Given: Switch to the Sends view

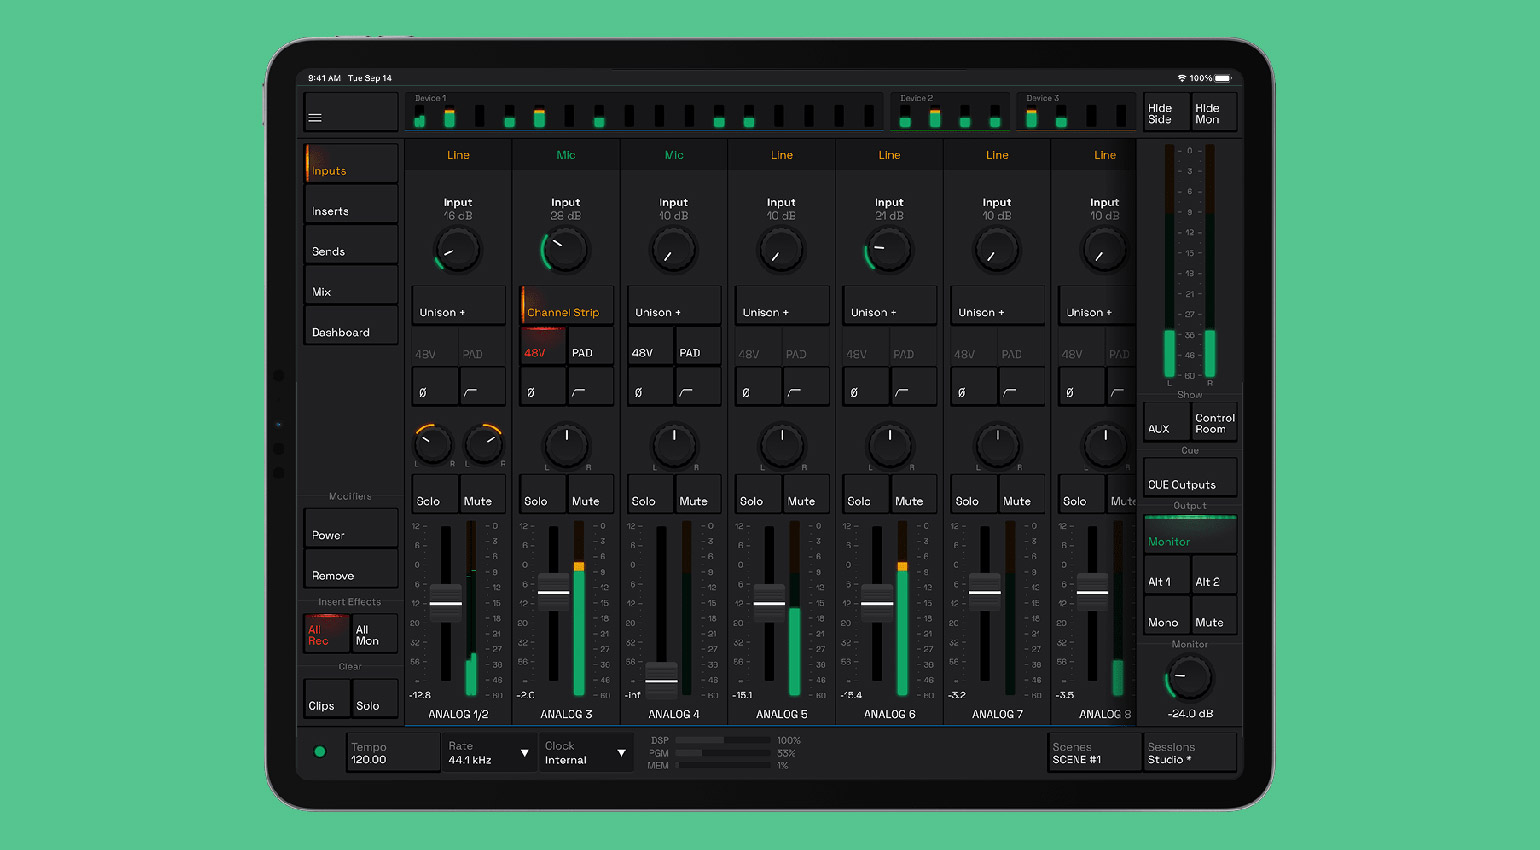Looking at the screenshot, I should [351, 247].
